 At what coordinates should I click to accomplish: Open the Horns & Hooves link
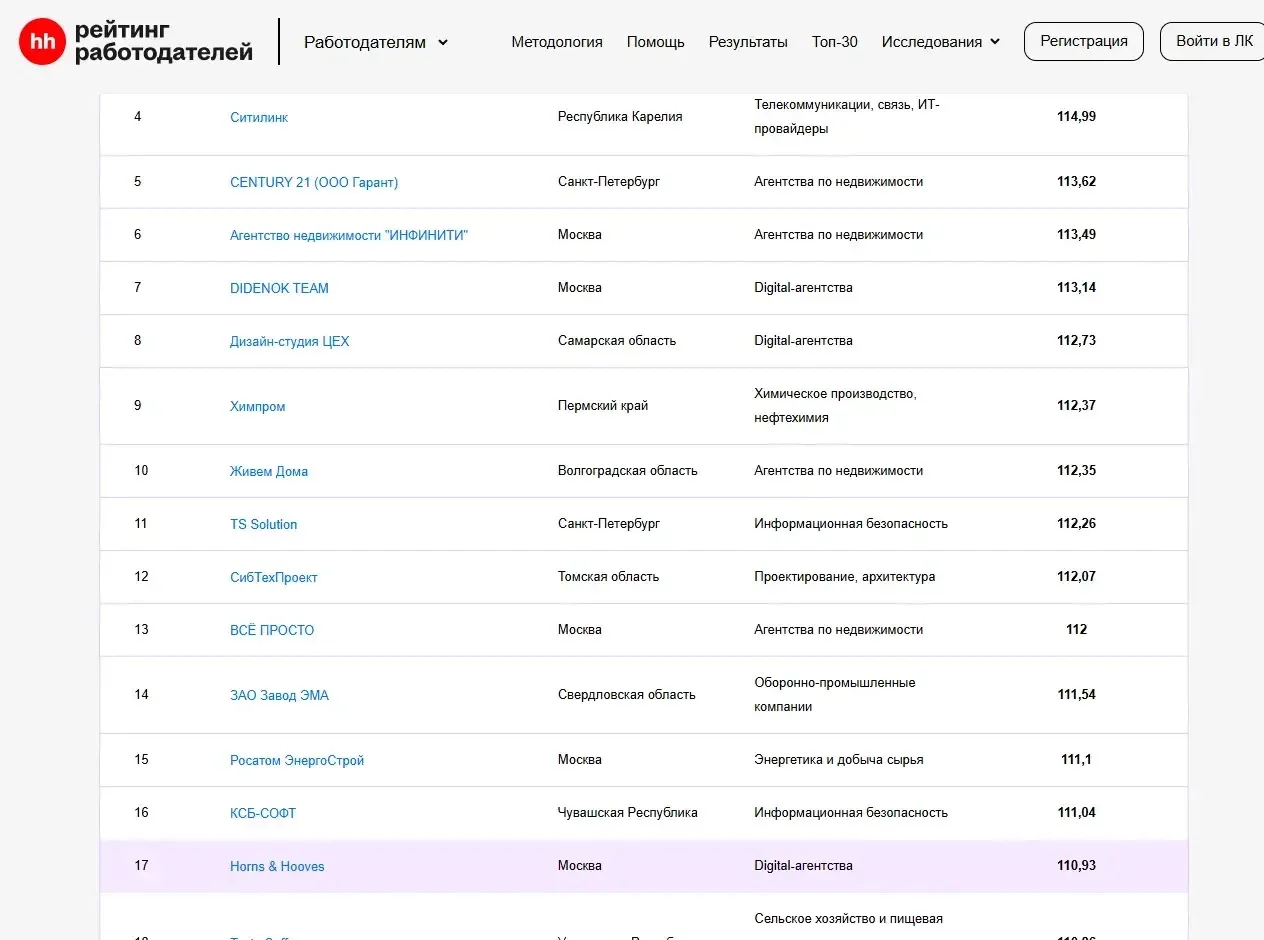point(277,866)
